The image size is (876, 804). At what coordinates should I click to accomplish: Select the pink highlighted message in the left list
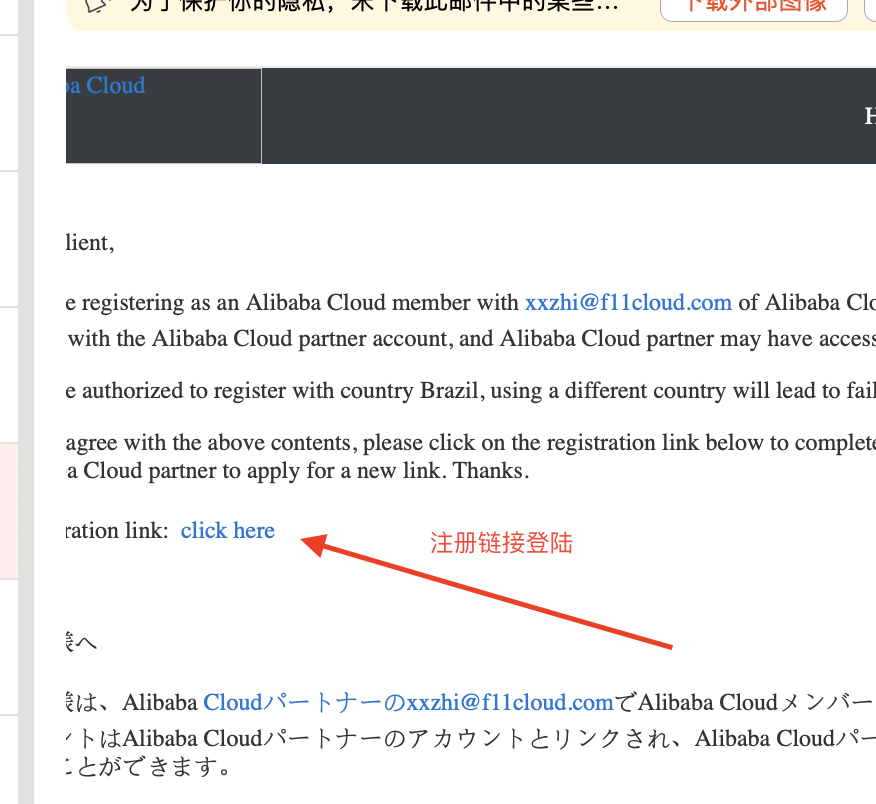coord(9,511)
